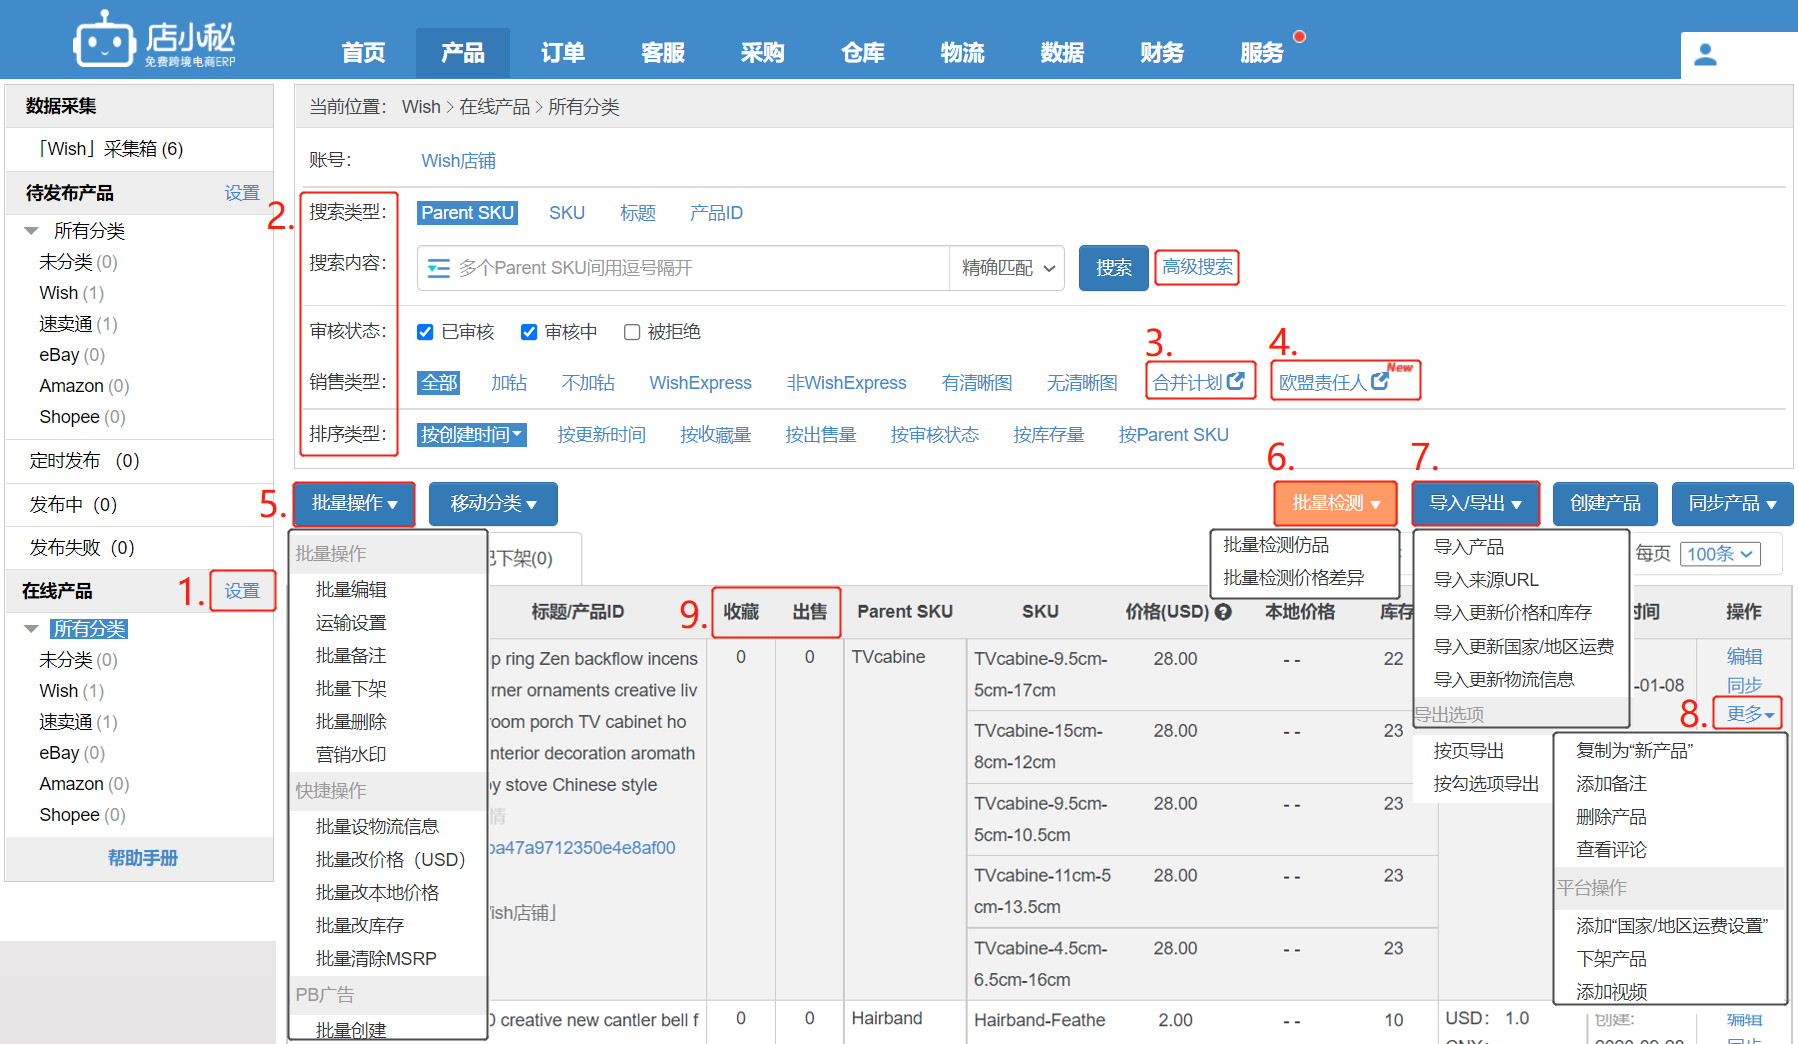Screen dimensions: 1798x1044
Task: Select Shopee (0) under 待发布产品
Action: click(x=82, y=417)
